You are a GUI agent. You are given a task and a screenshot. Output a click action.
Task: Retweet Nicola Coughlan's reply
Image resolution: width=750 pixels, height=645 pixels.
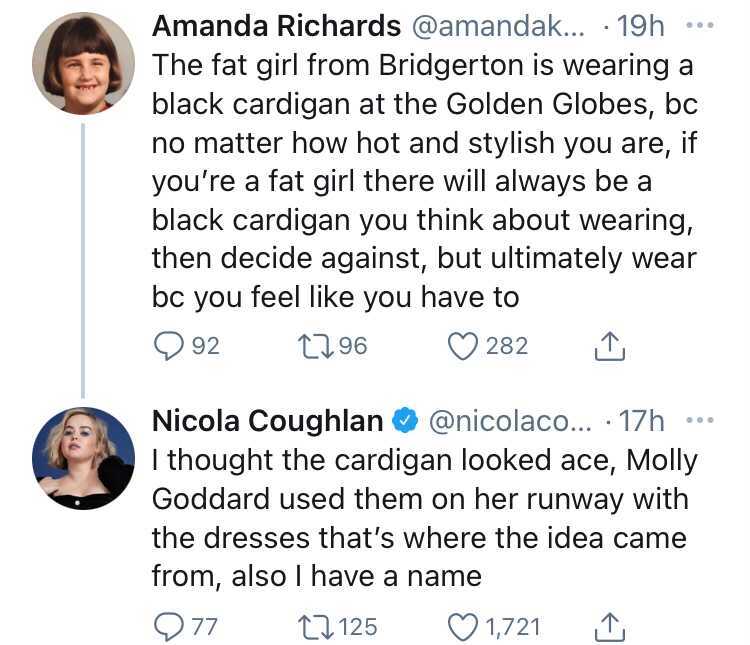312,627
